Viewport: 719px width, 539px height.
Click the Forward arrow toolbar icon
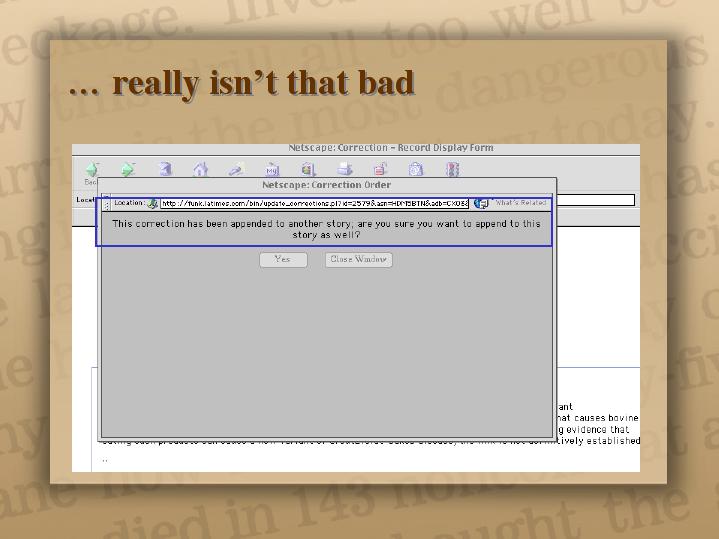coord(127,169)
